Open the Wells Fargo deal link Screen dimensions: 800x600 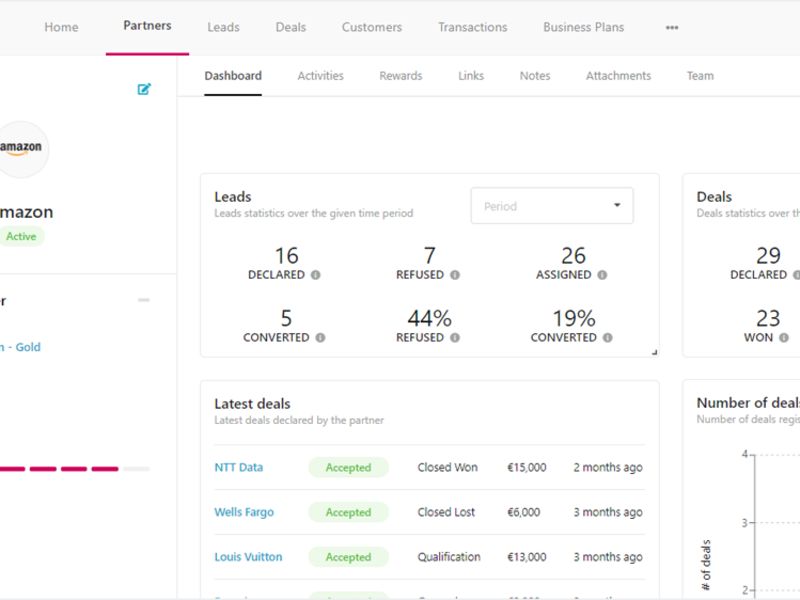(x=244, y=512)
